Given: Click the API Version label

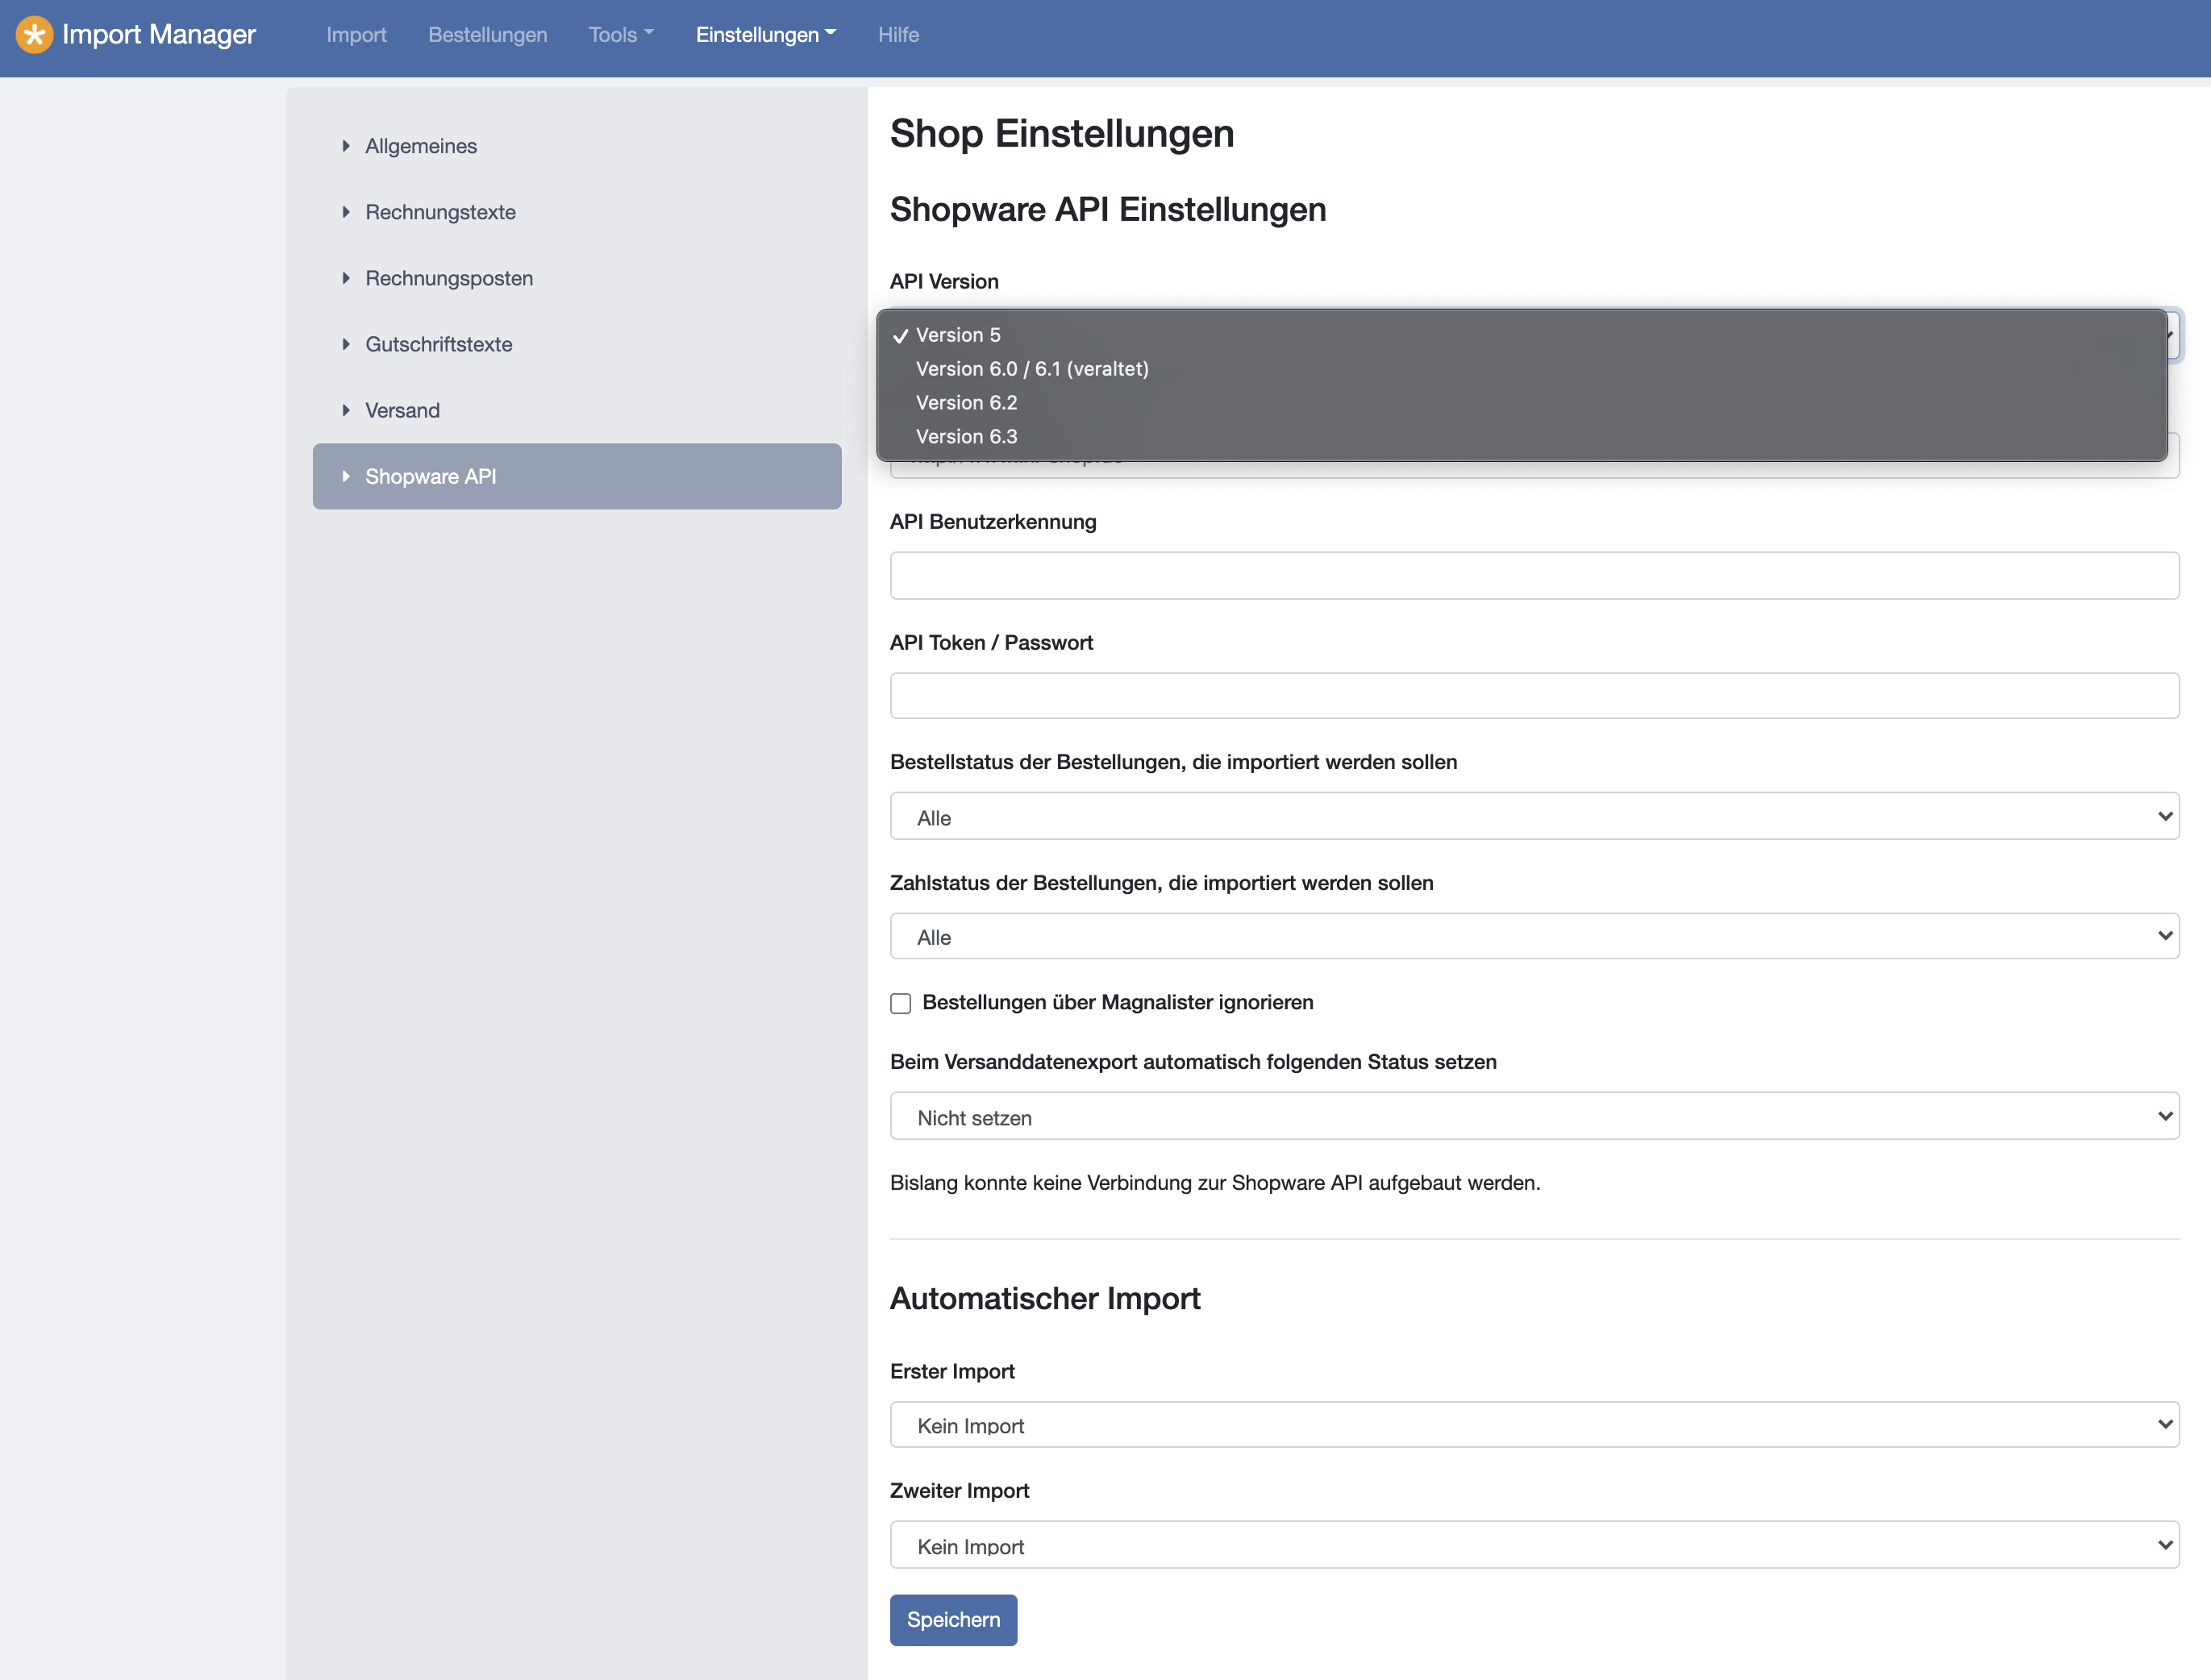Looking at the screenshot, I should click(x=944, y=282).
